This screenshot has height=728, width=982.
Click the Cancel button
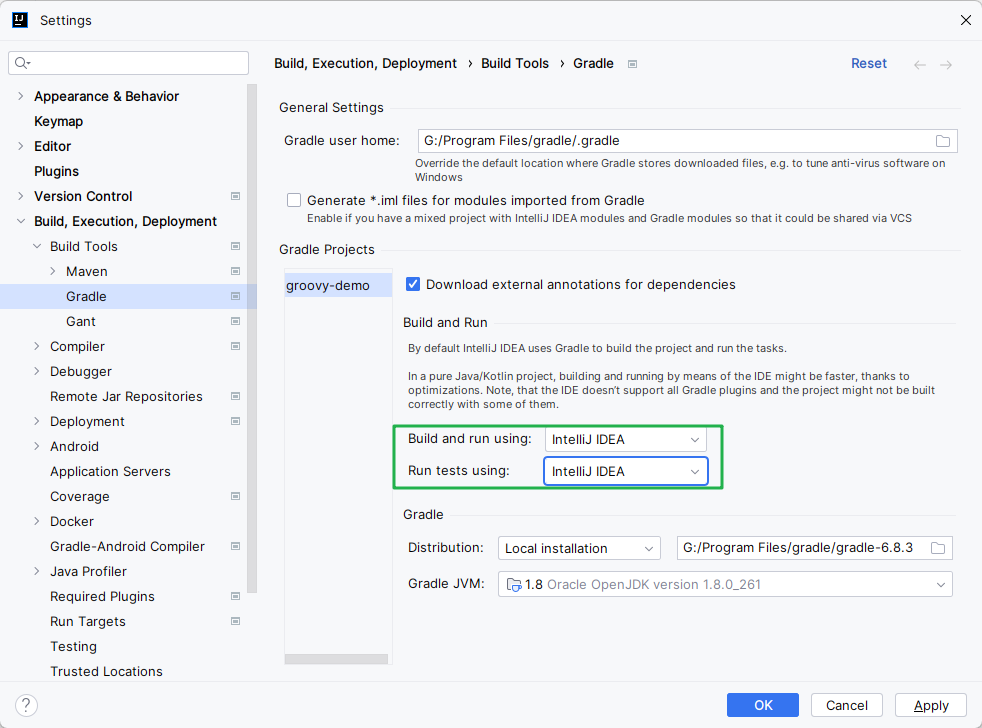tap(847, 705)
